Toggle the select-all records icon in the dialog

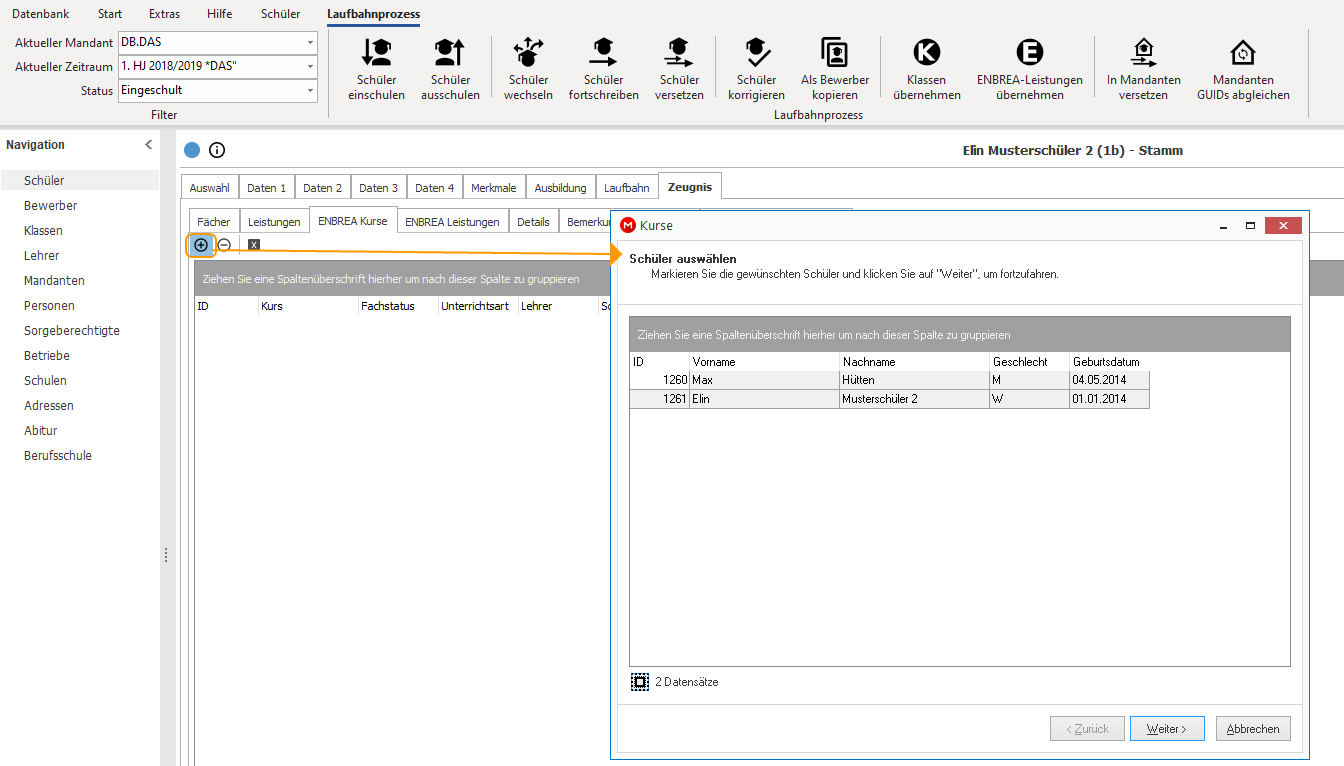[x=640, y=682]
